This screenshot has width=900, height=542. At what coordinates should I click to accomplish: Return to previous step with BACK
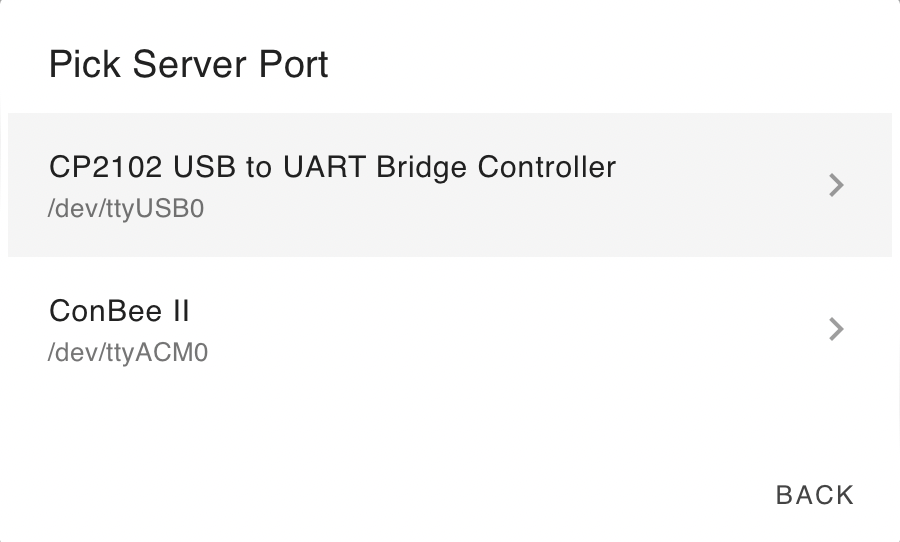coord(814,495)
